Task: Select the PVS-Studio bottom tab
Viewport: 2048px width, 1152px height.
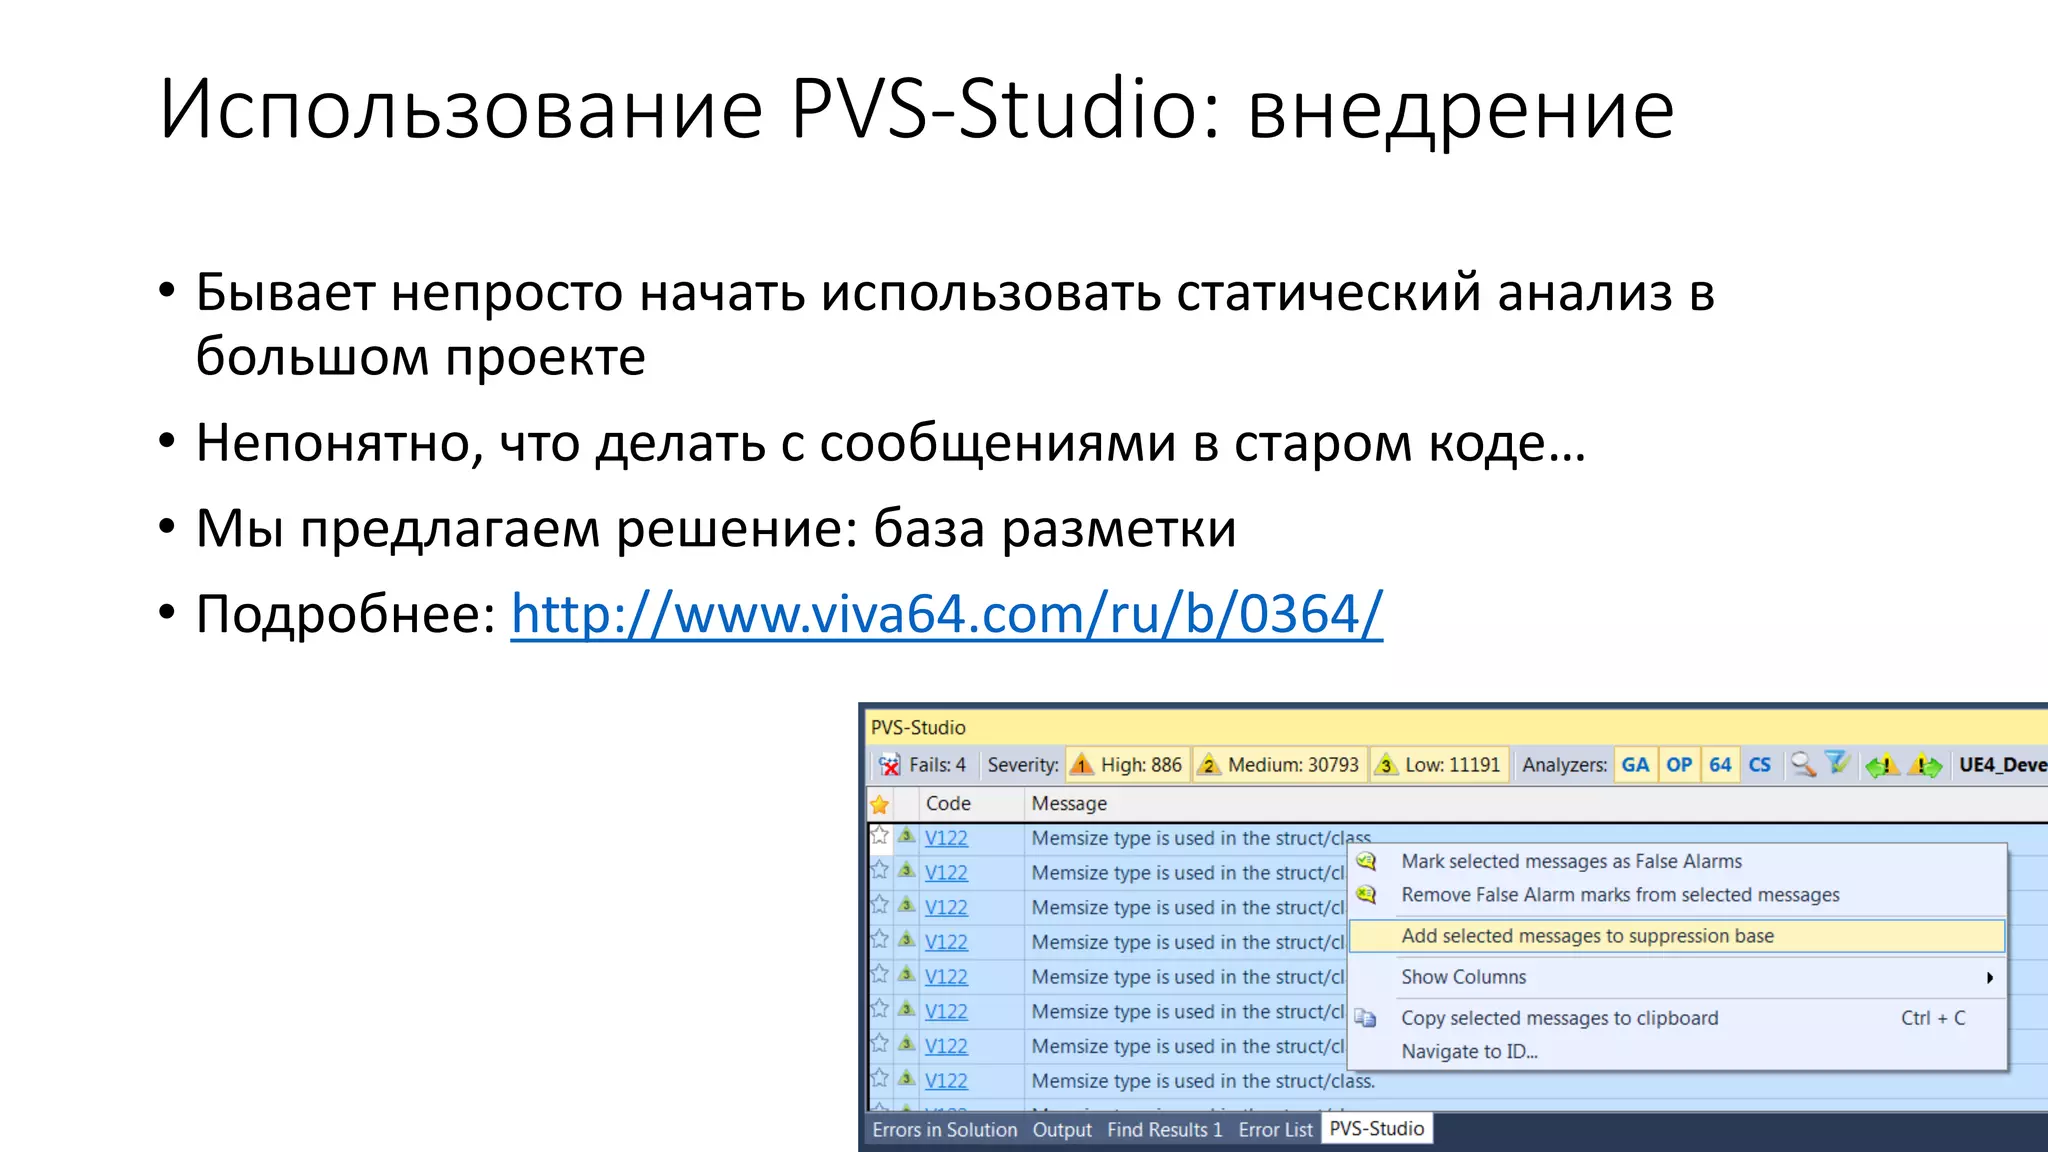Action: tap(1377, 1128)
